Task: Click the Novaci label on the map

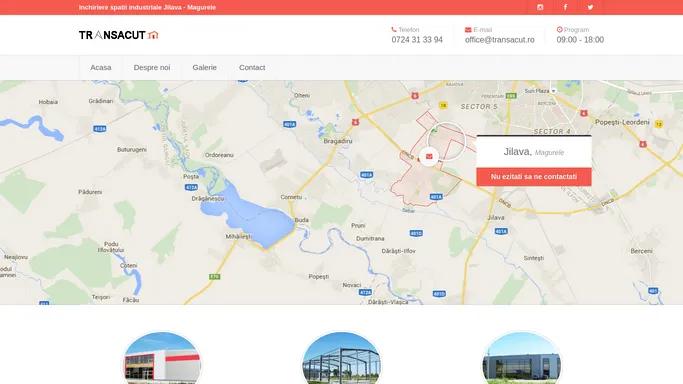Action: click(352, 285)
